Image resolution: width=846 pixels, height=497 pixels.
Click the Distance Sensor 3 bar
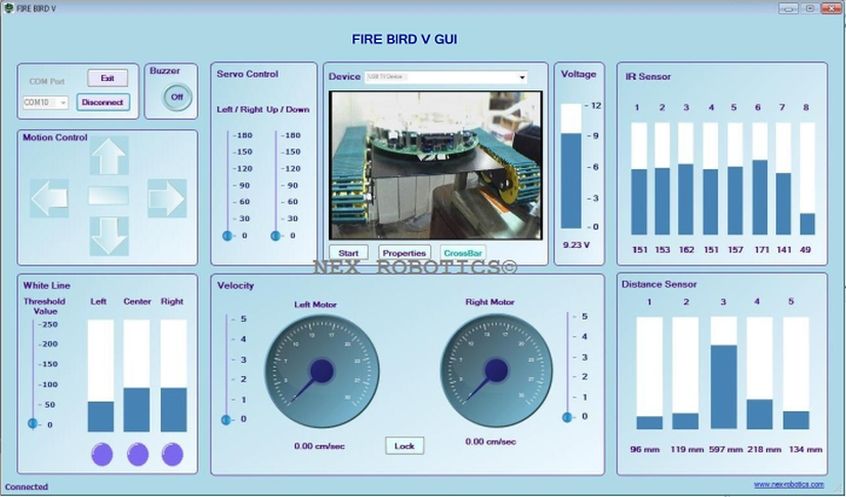pos(724,373)
